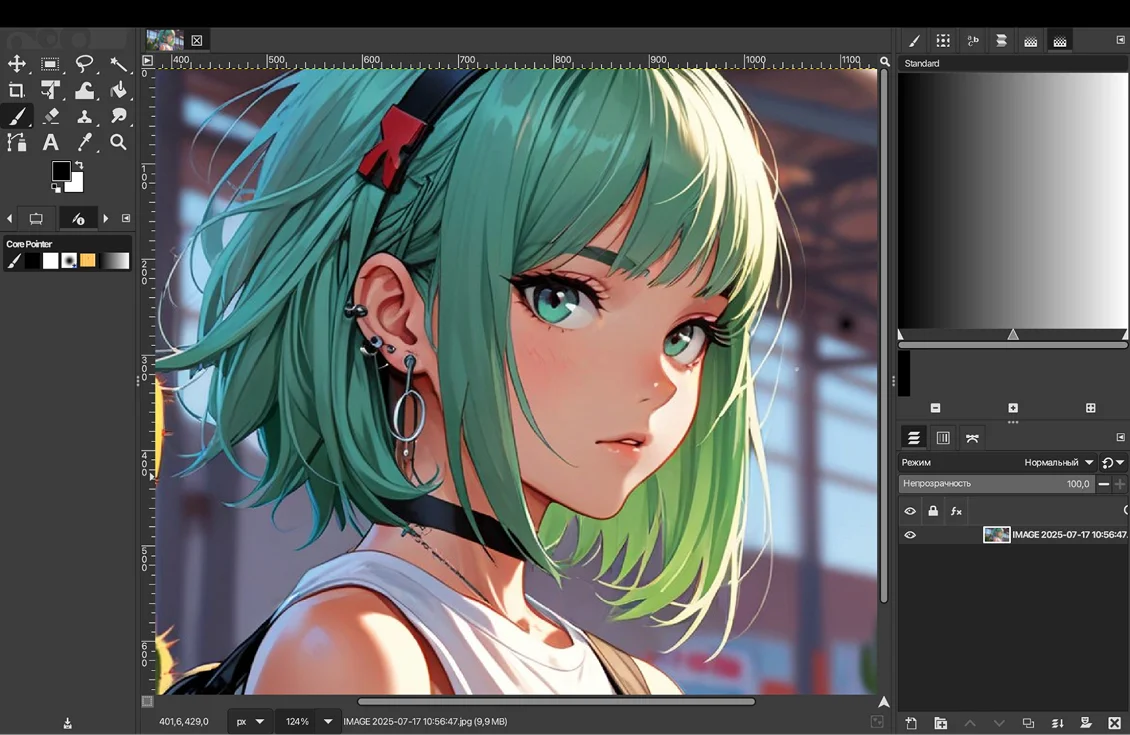This screenshot has width=1130, height=735.
Task: Pick the Bucket Fill tool
Action: 119,91
